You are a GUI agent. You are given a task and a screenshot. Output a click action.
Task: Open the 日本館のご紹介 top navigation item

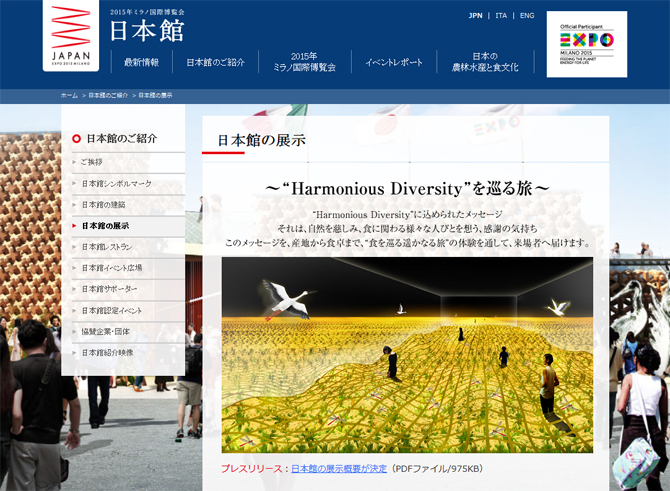(x=215, y=62)
